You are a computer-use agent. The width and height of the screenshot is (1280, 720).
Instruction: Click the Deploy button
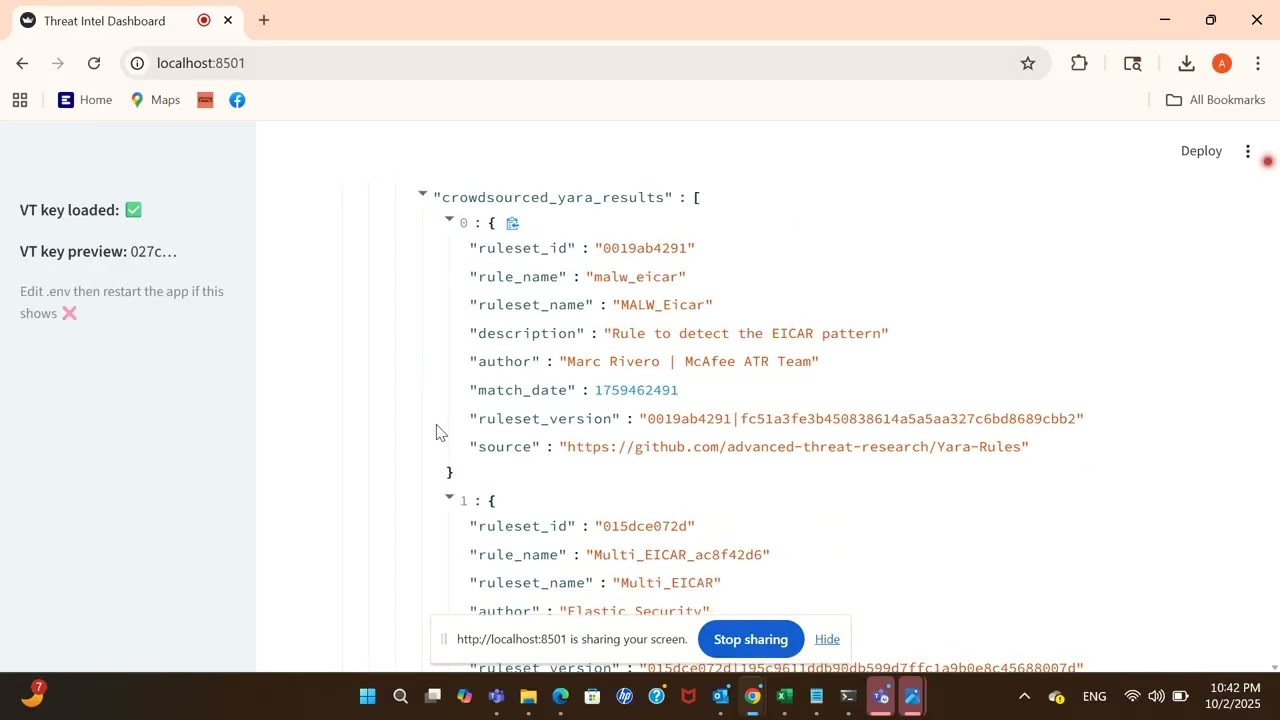point(1201,151)
